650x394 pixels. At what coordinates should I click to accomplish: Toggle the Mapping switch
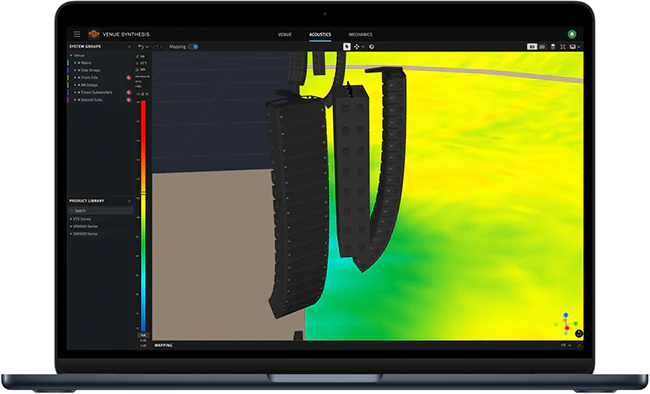point(194,47)
